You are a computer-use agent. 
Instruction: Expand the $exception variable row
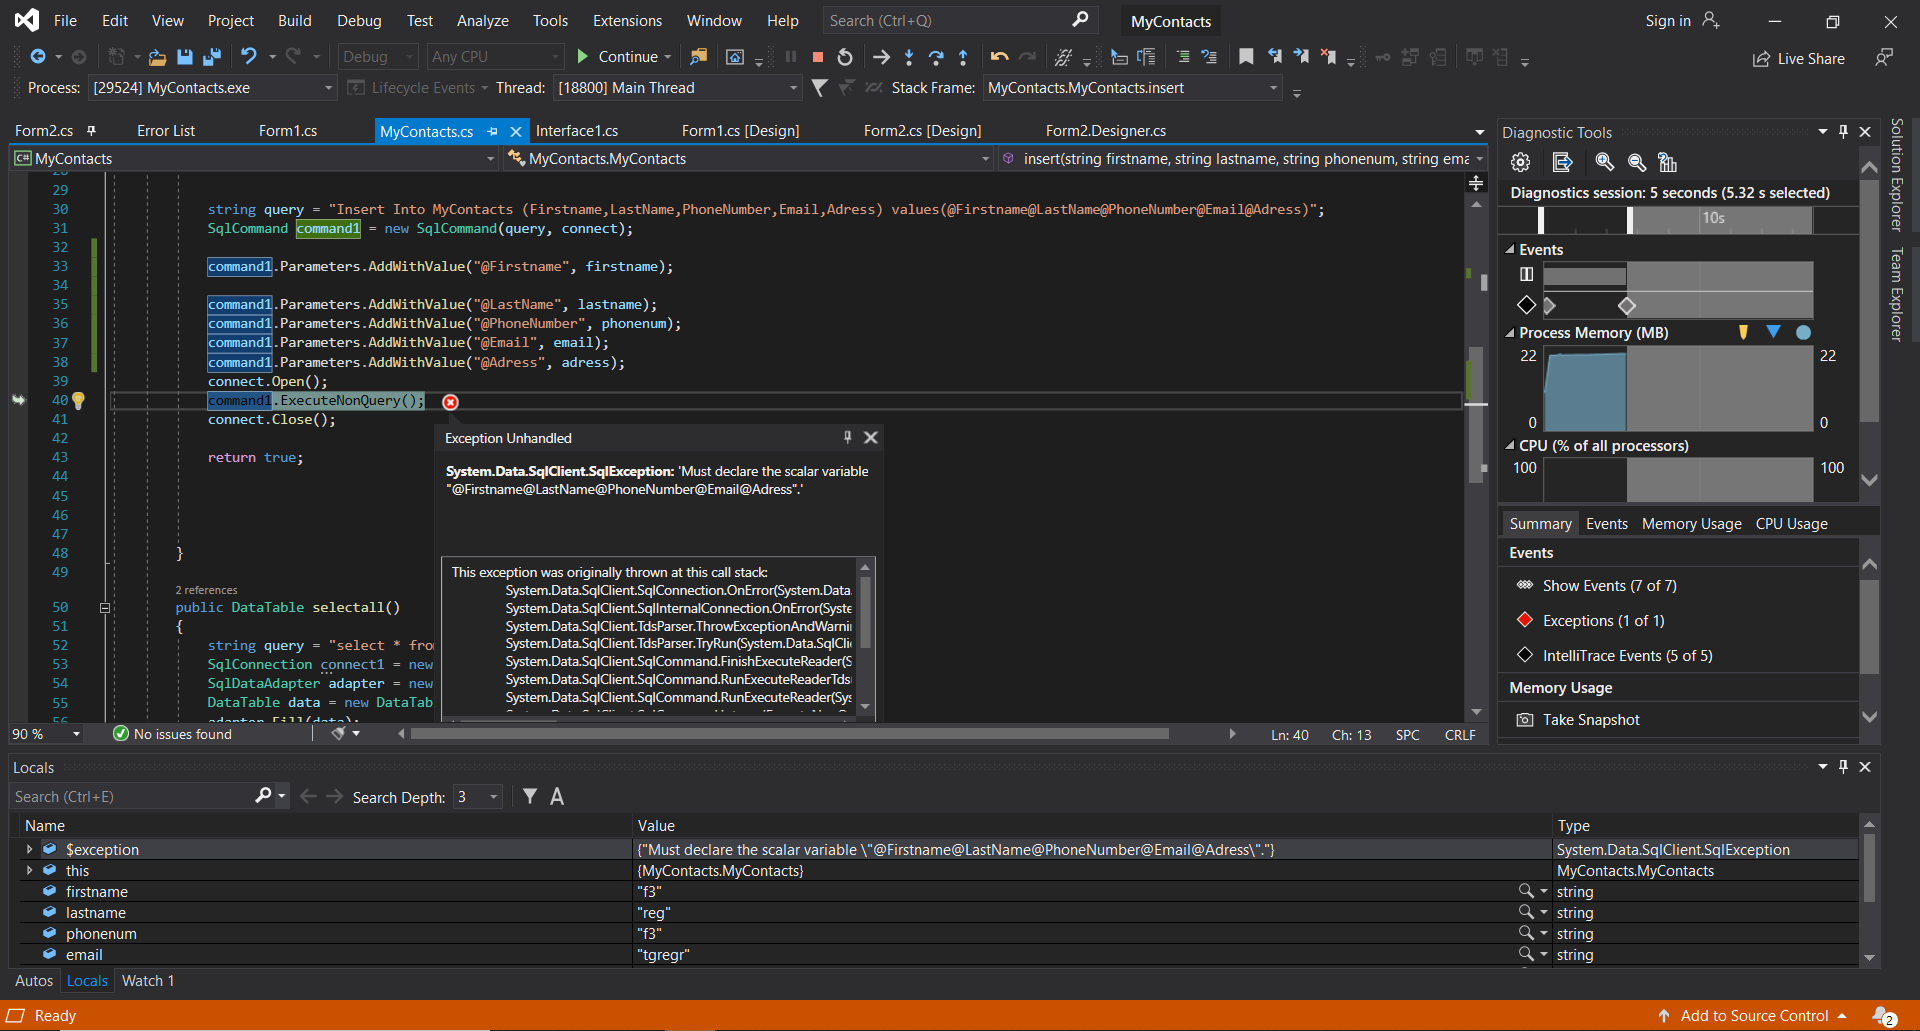29,849
